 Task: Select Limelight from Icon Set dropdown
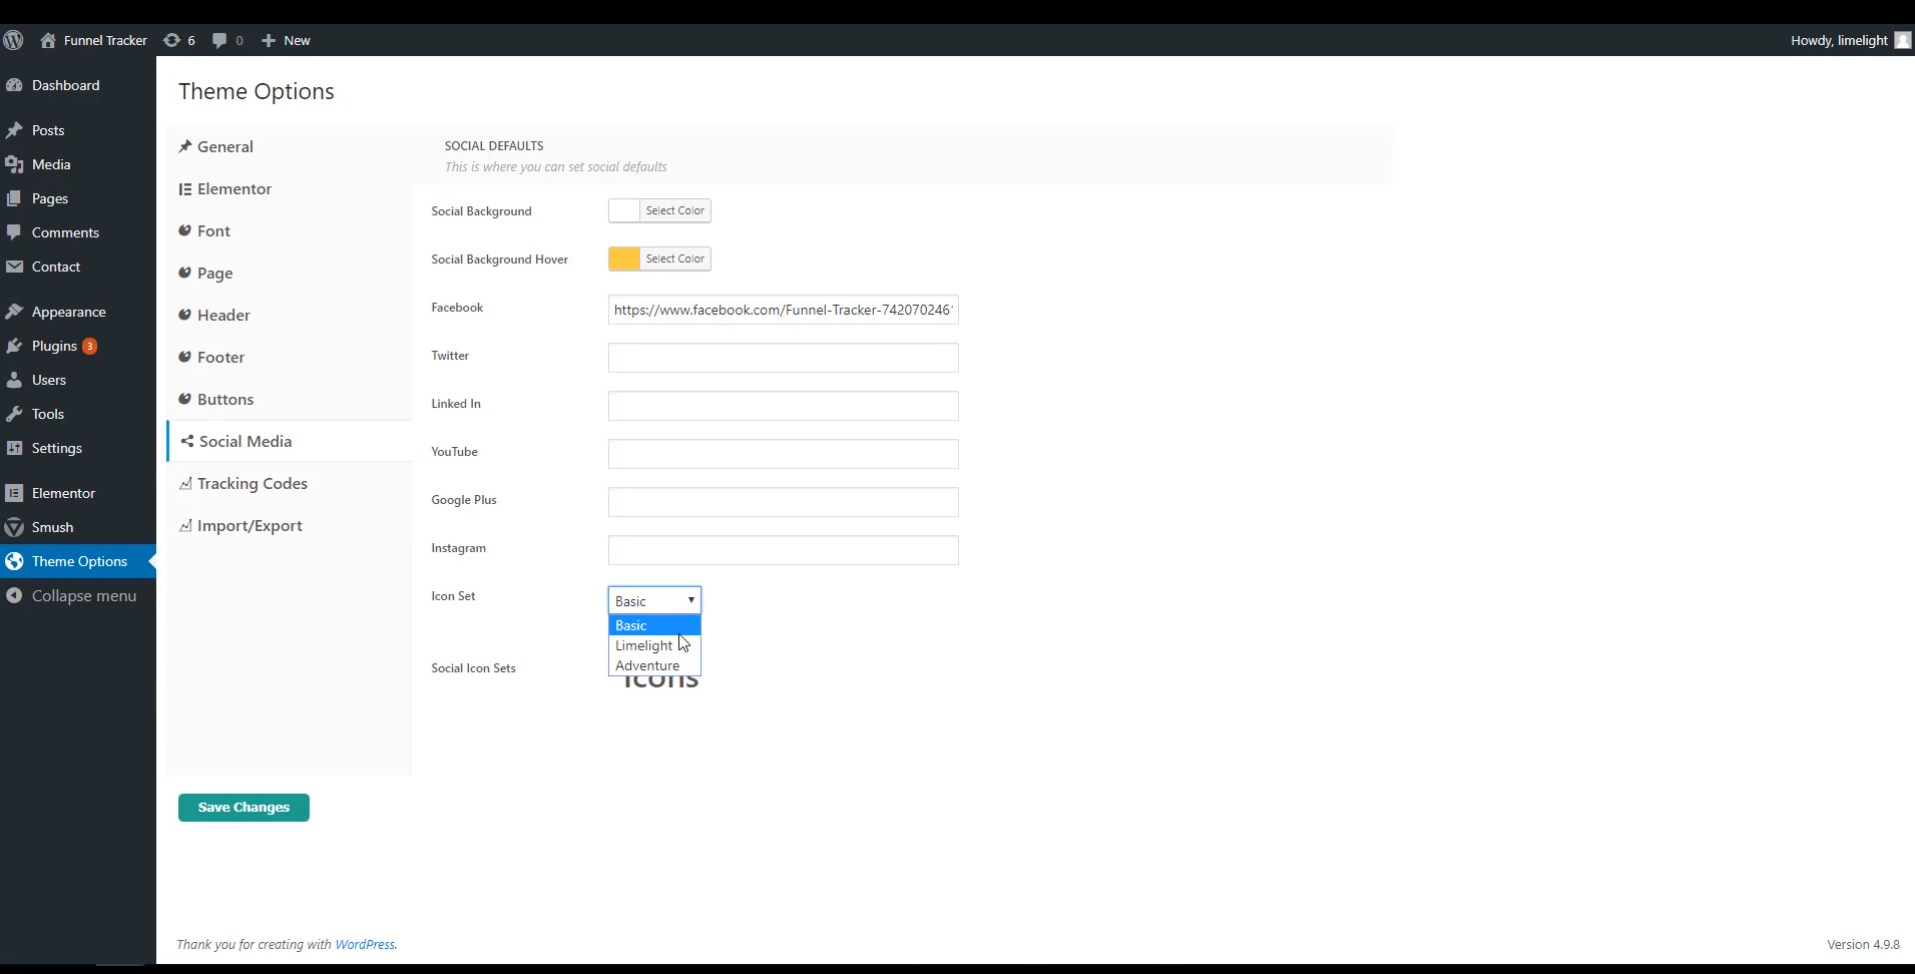(x=644, y=646)
